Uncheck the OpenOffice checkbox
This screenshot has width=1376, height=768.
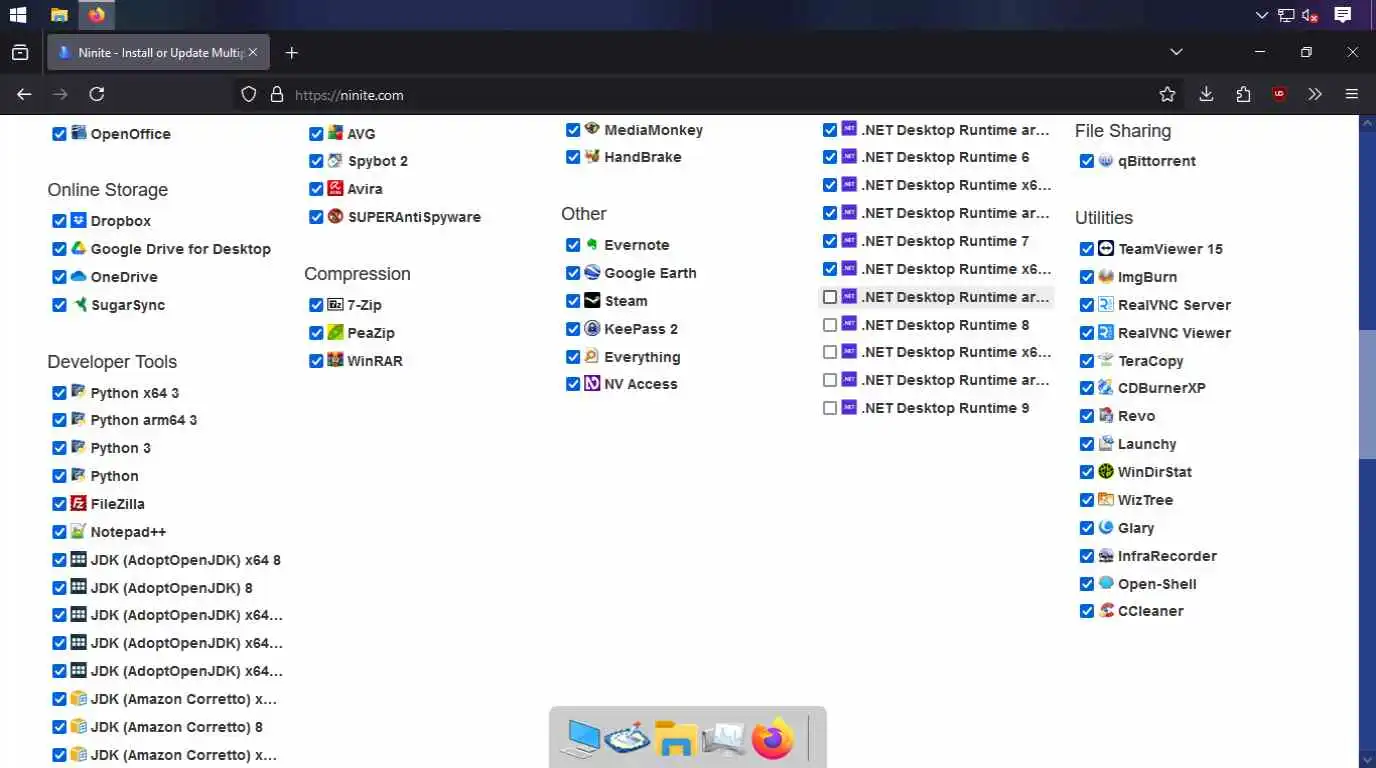[x=59, y=134]
